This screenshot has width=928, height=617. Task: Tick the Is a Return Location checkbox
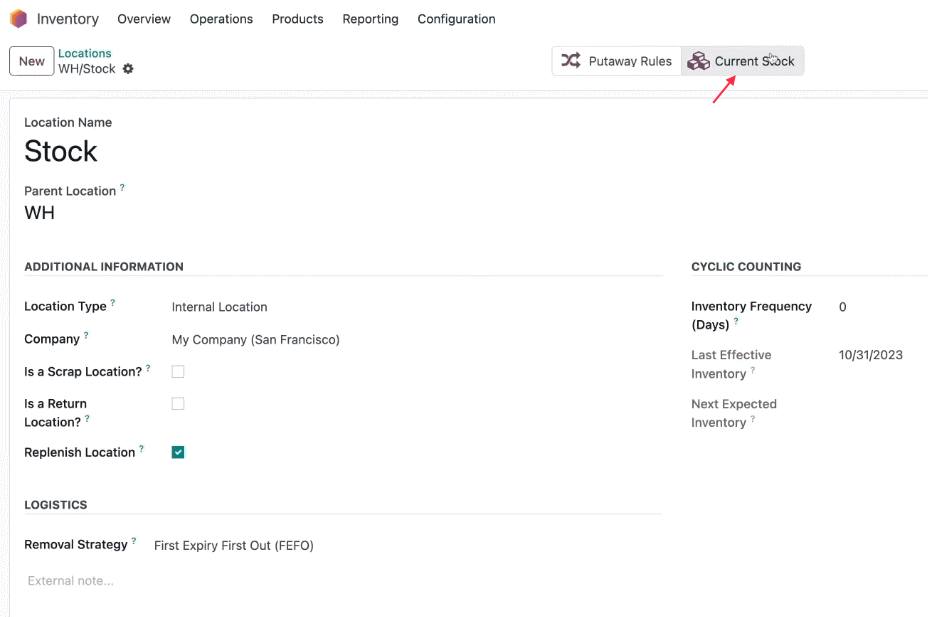coord(178,403)
